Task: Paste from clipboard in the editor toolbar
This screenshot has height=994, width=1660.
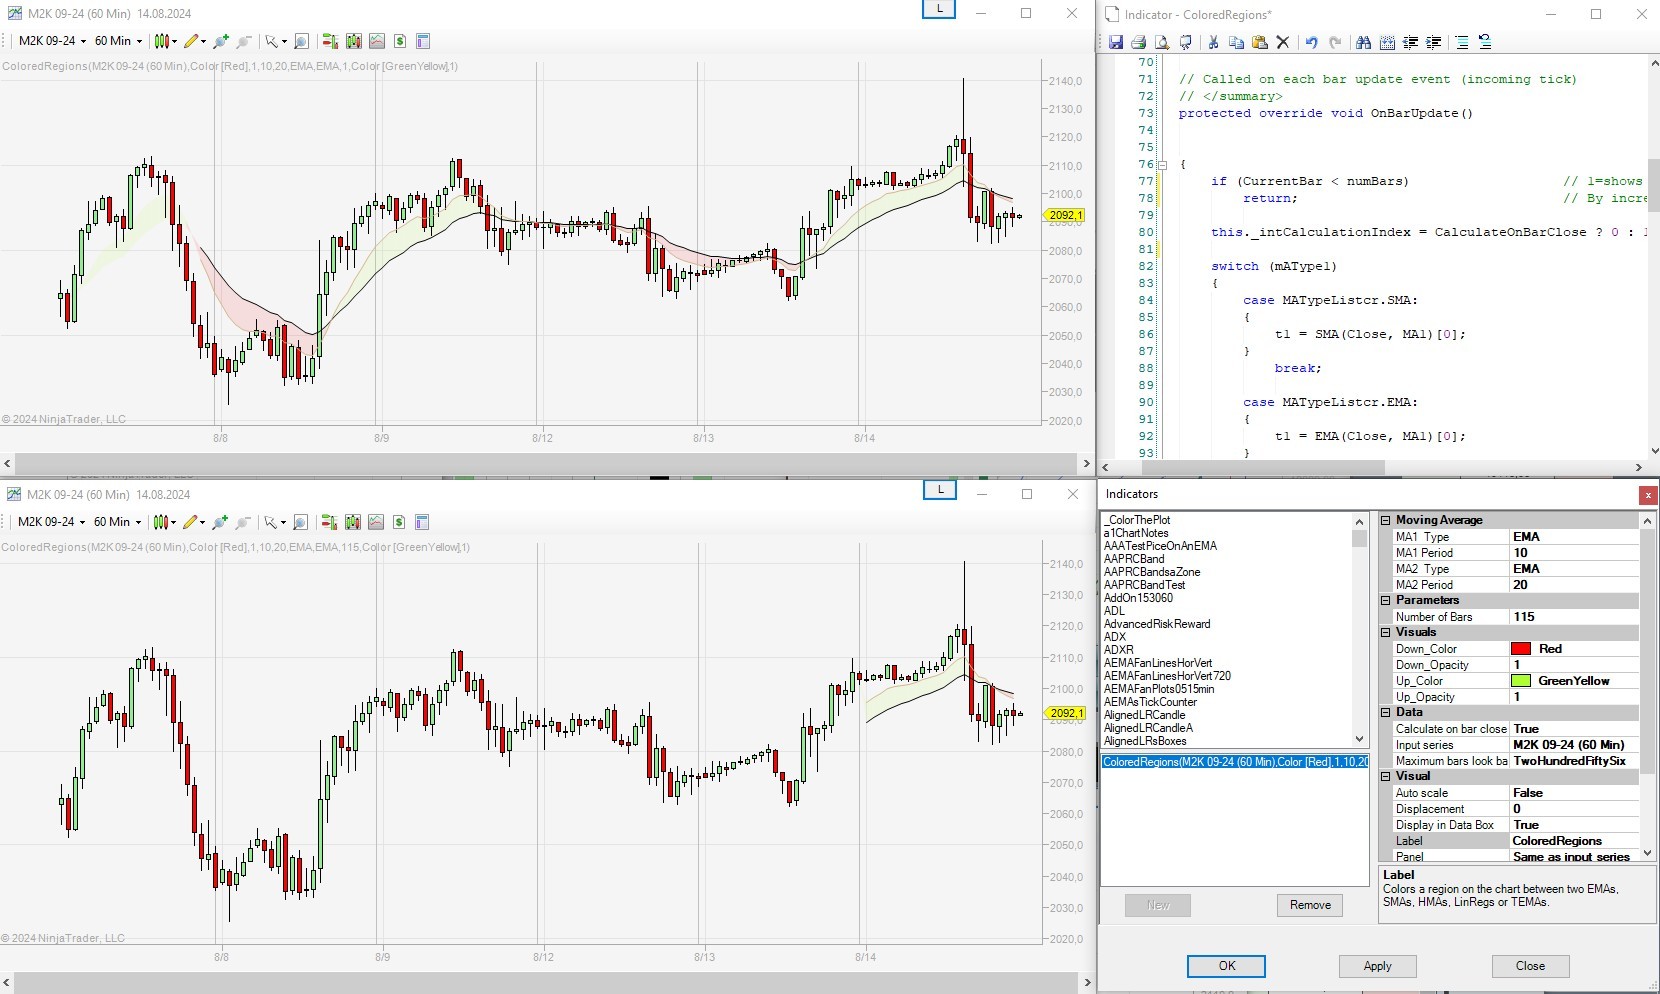Action: pyautogui.click(x=1259, y=42)
